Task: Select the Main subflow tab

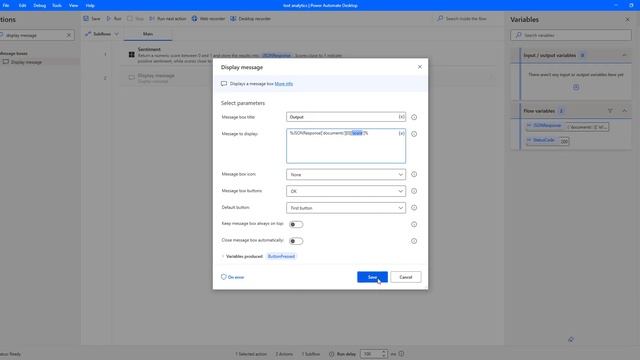Action: [148, 34]
